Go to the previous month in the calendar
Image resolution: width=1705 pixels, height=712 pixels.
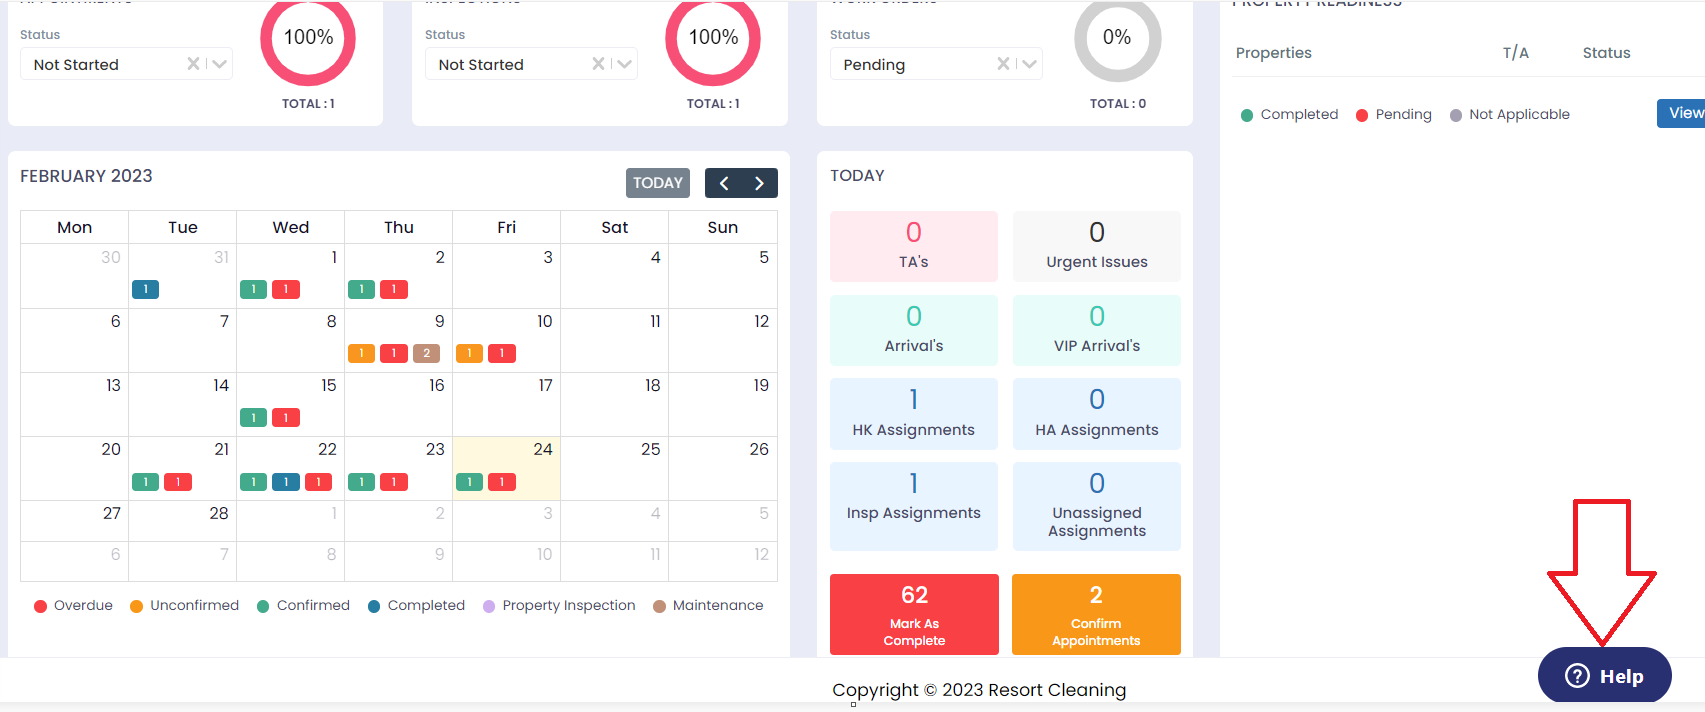click(724, 183)
